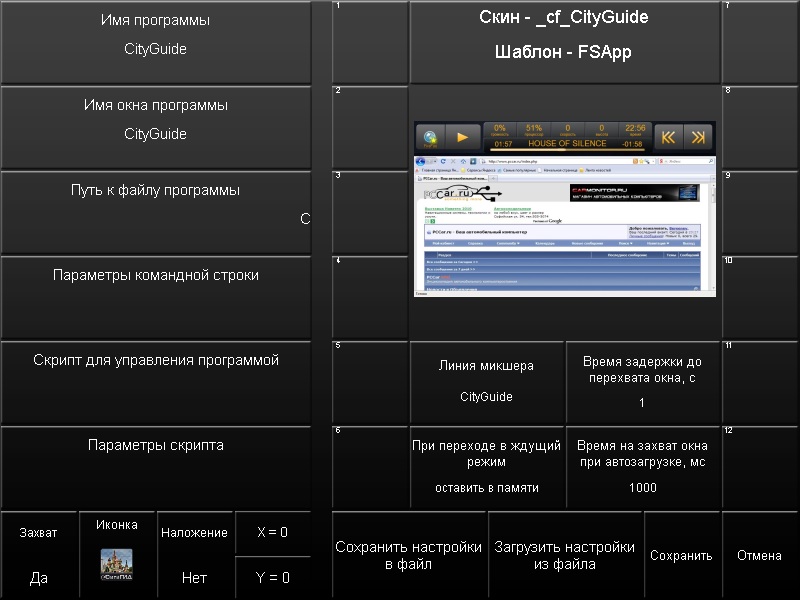Click Сохранить настройки в файл
The height and width of the screenshot is (600, 800).
coord(408,556)
